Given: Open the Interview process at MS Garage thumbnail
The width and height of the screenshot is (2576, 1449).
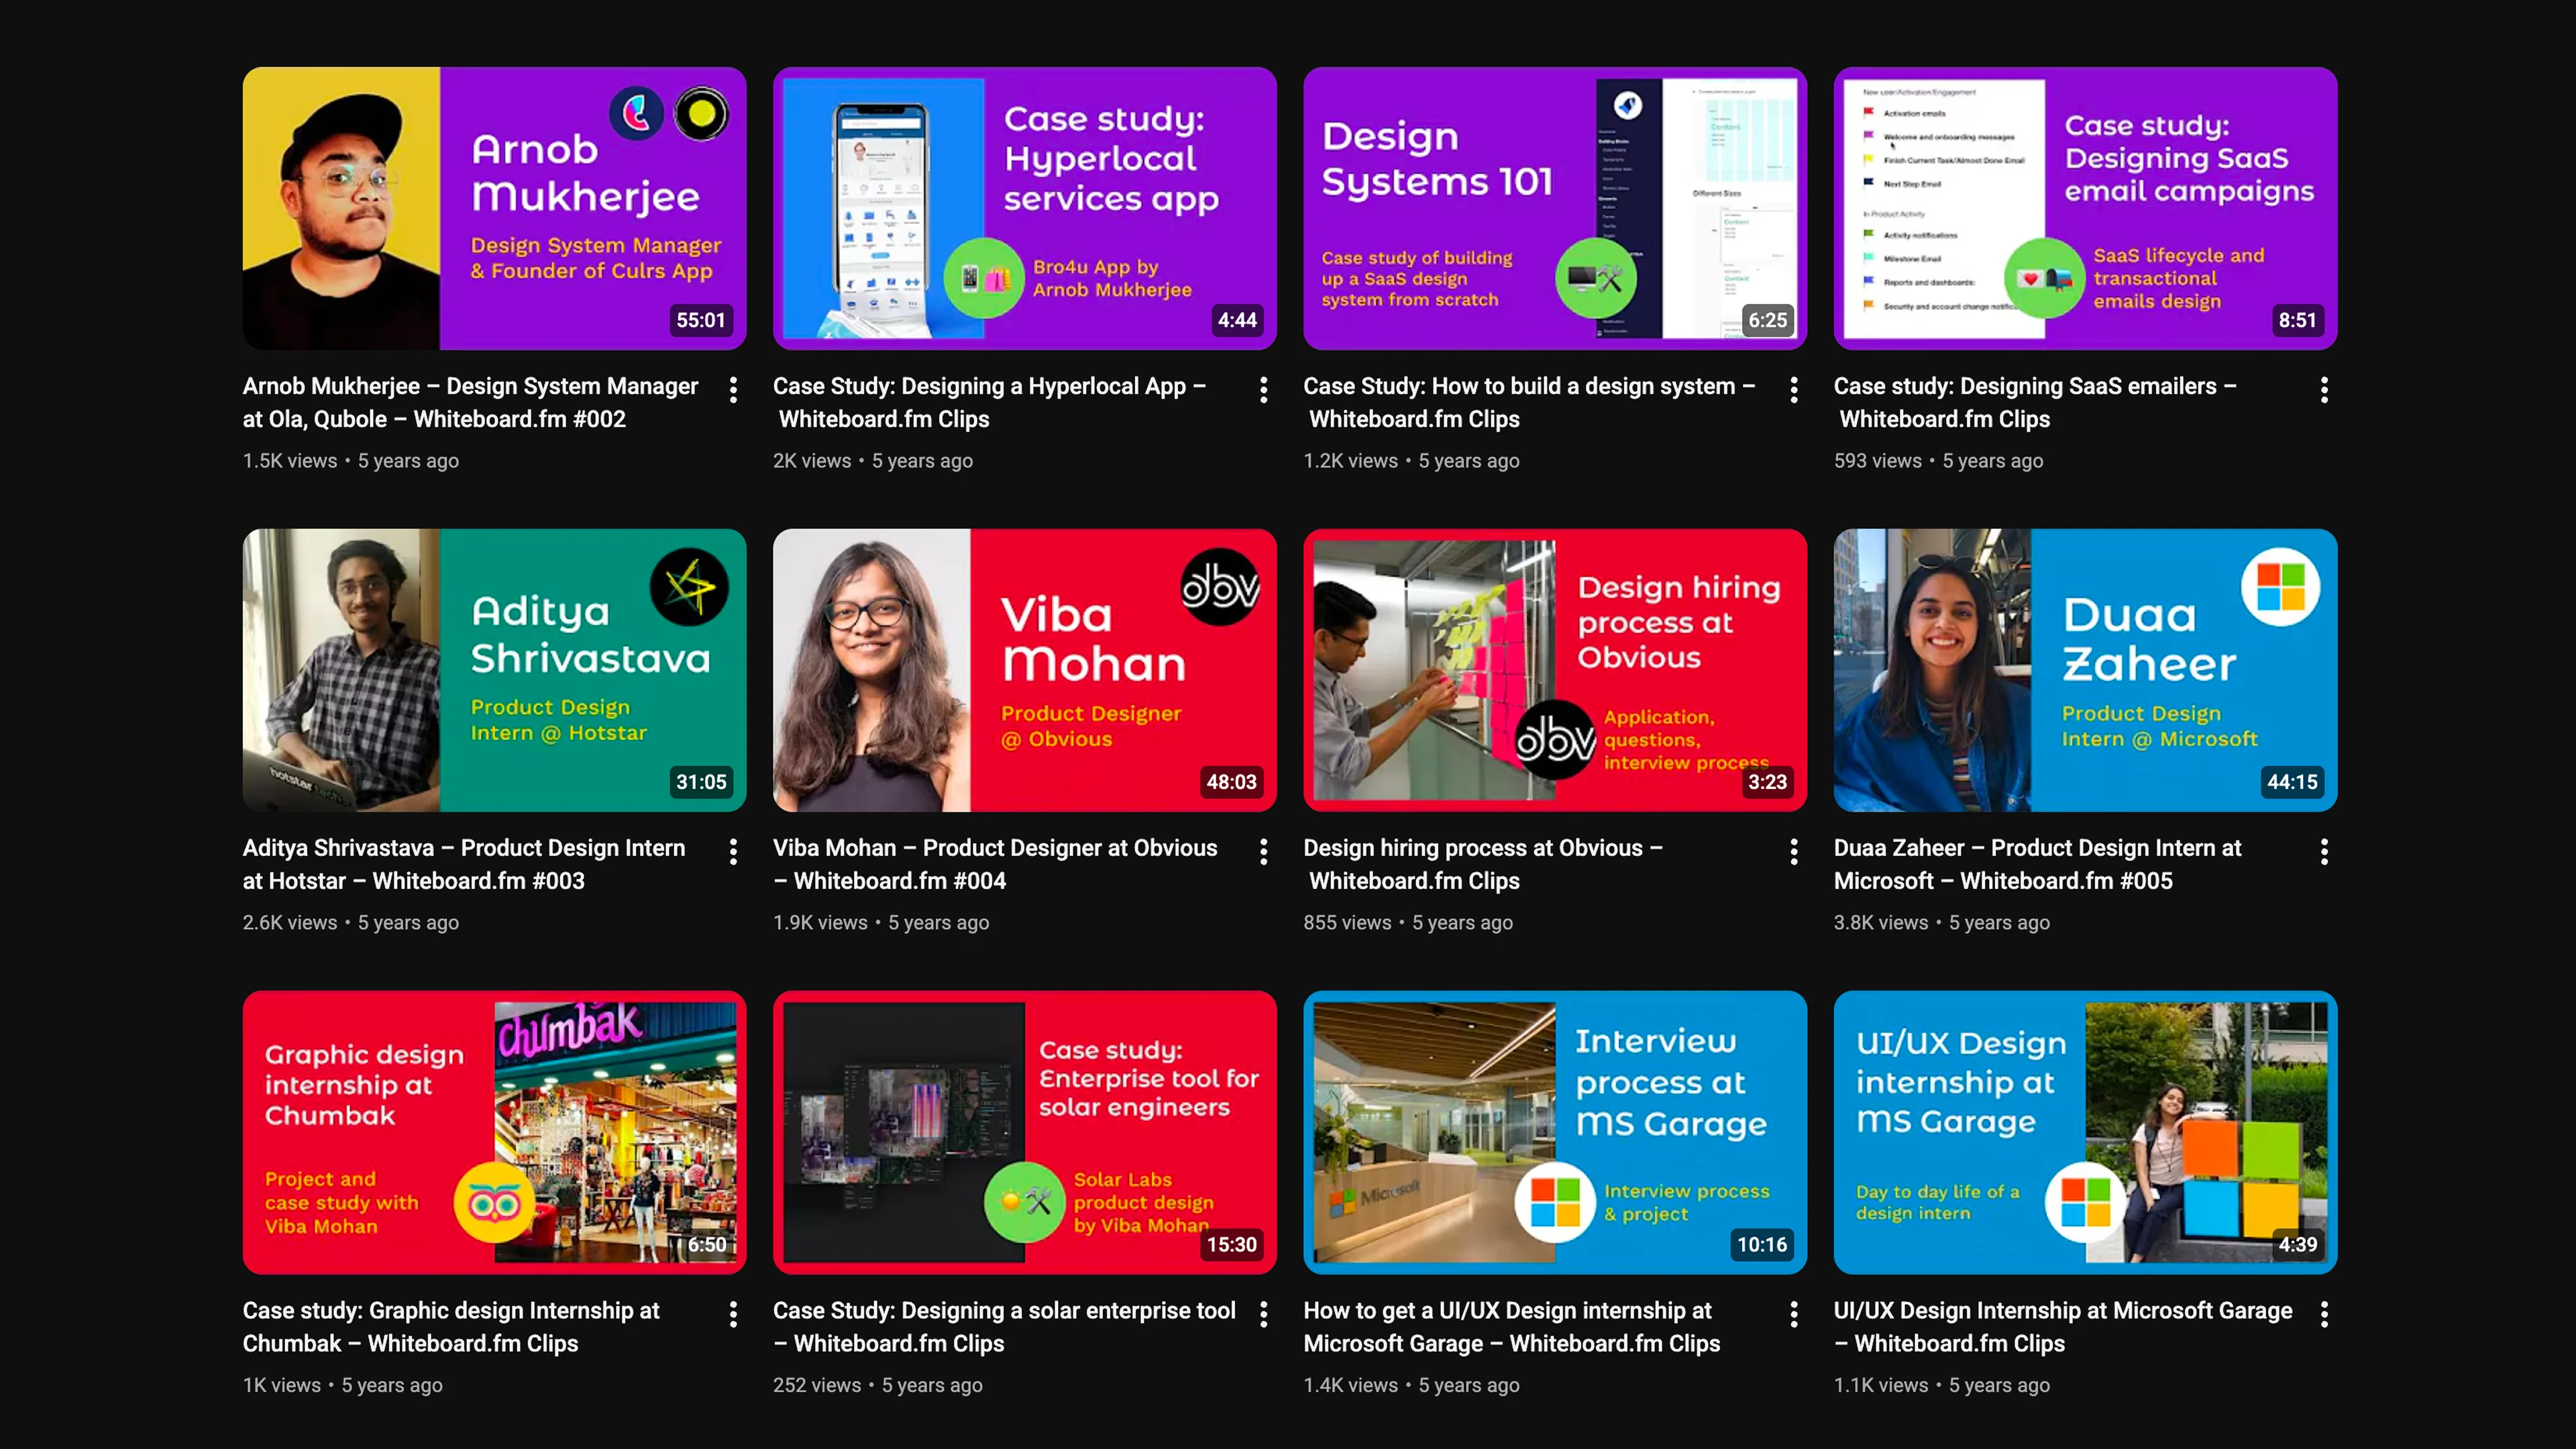Looking at the screenshot, I should pyautogui.click(x=1554, y=1132).
